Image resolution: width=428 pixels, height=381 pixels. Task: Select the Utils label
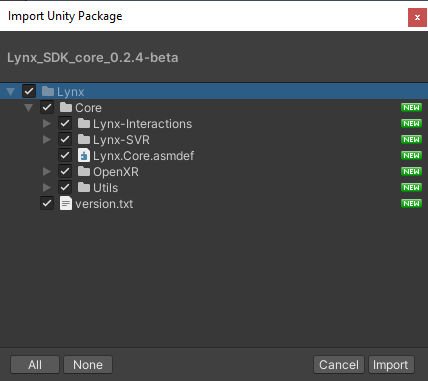click(105, 188)
